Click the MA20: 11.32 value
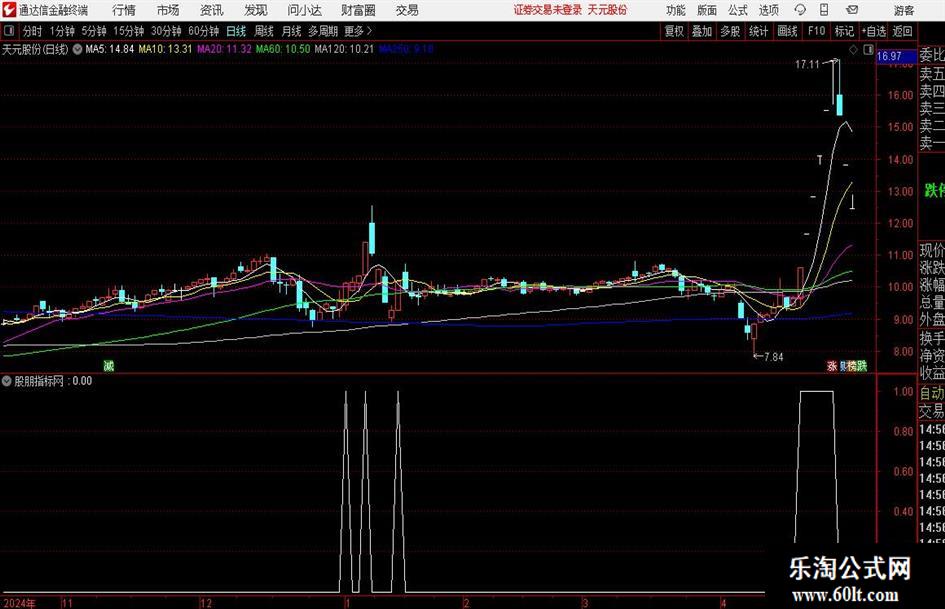This screenshot has width=945, height=609. click(224, 49)
